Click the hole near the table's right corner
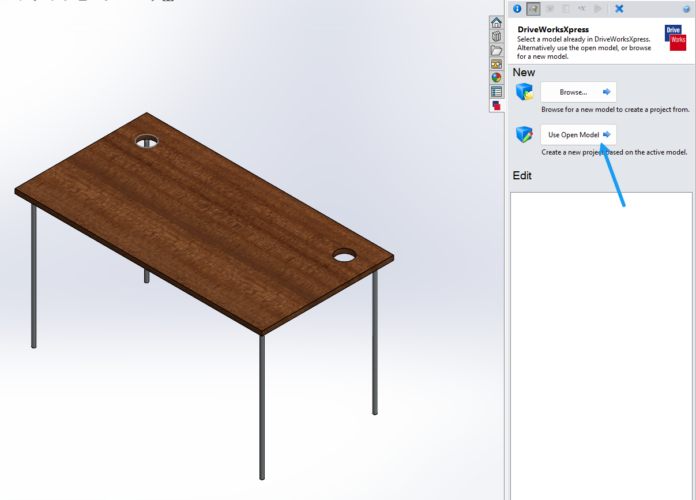 tap(344, 255)
